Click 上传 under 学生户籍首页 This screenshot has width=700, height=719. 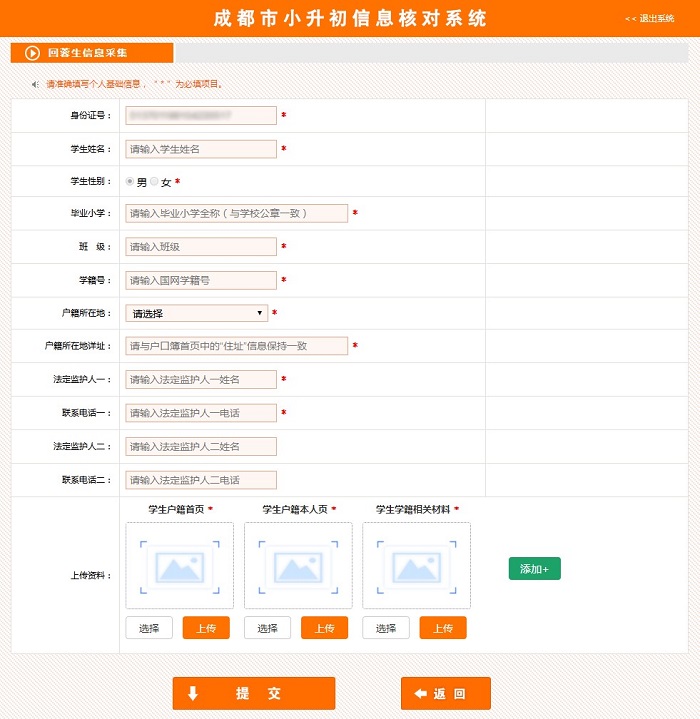point(206,628)
